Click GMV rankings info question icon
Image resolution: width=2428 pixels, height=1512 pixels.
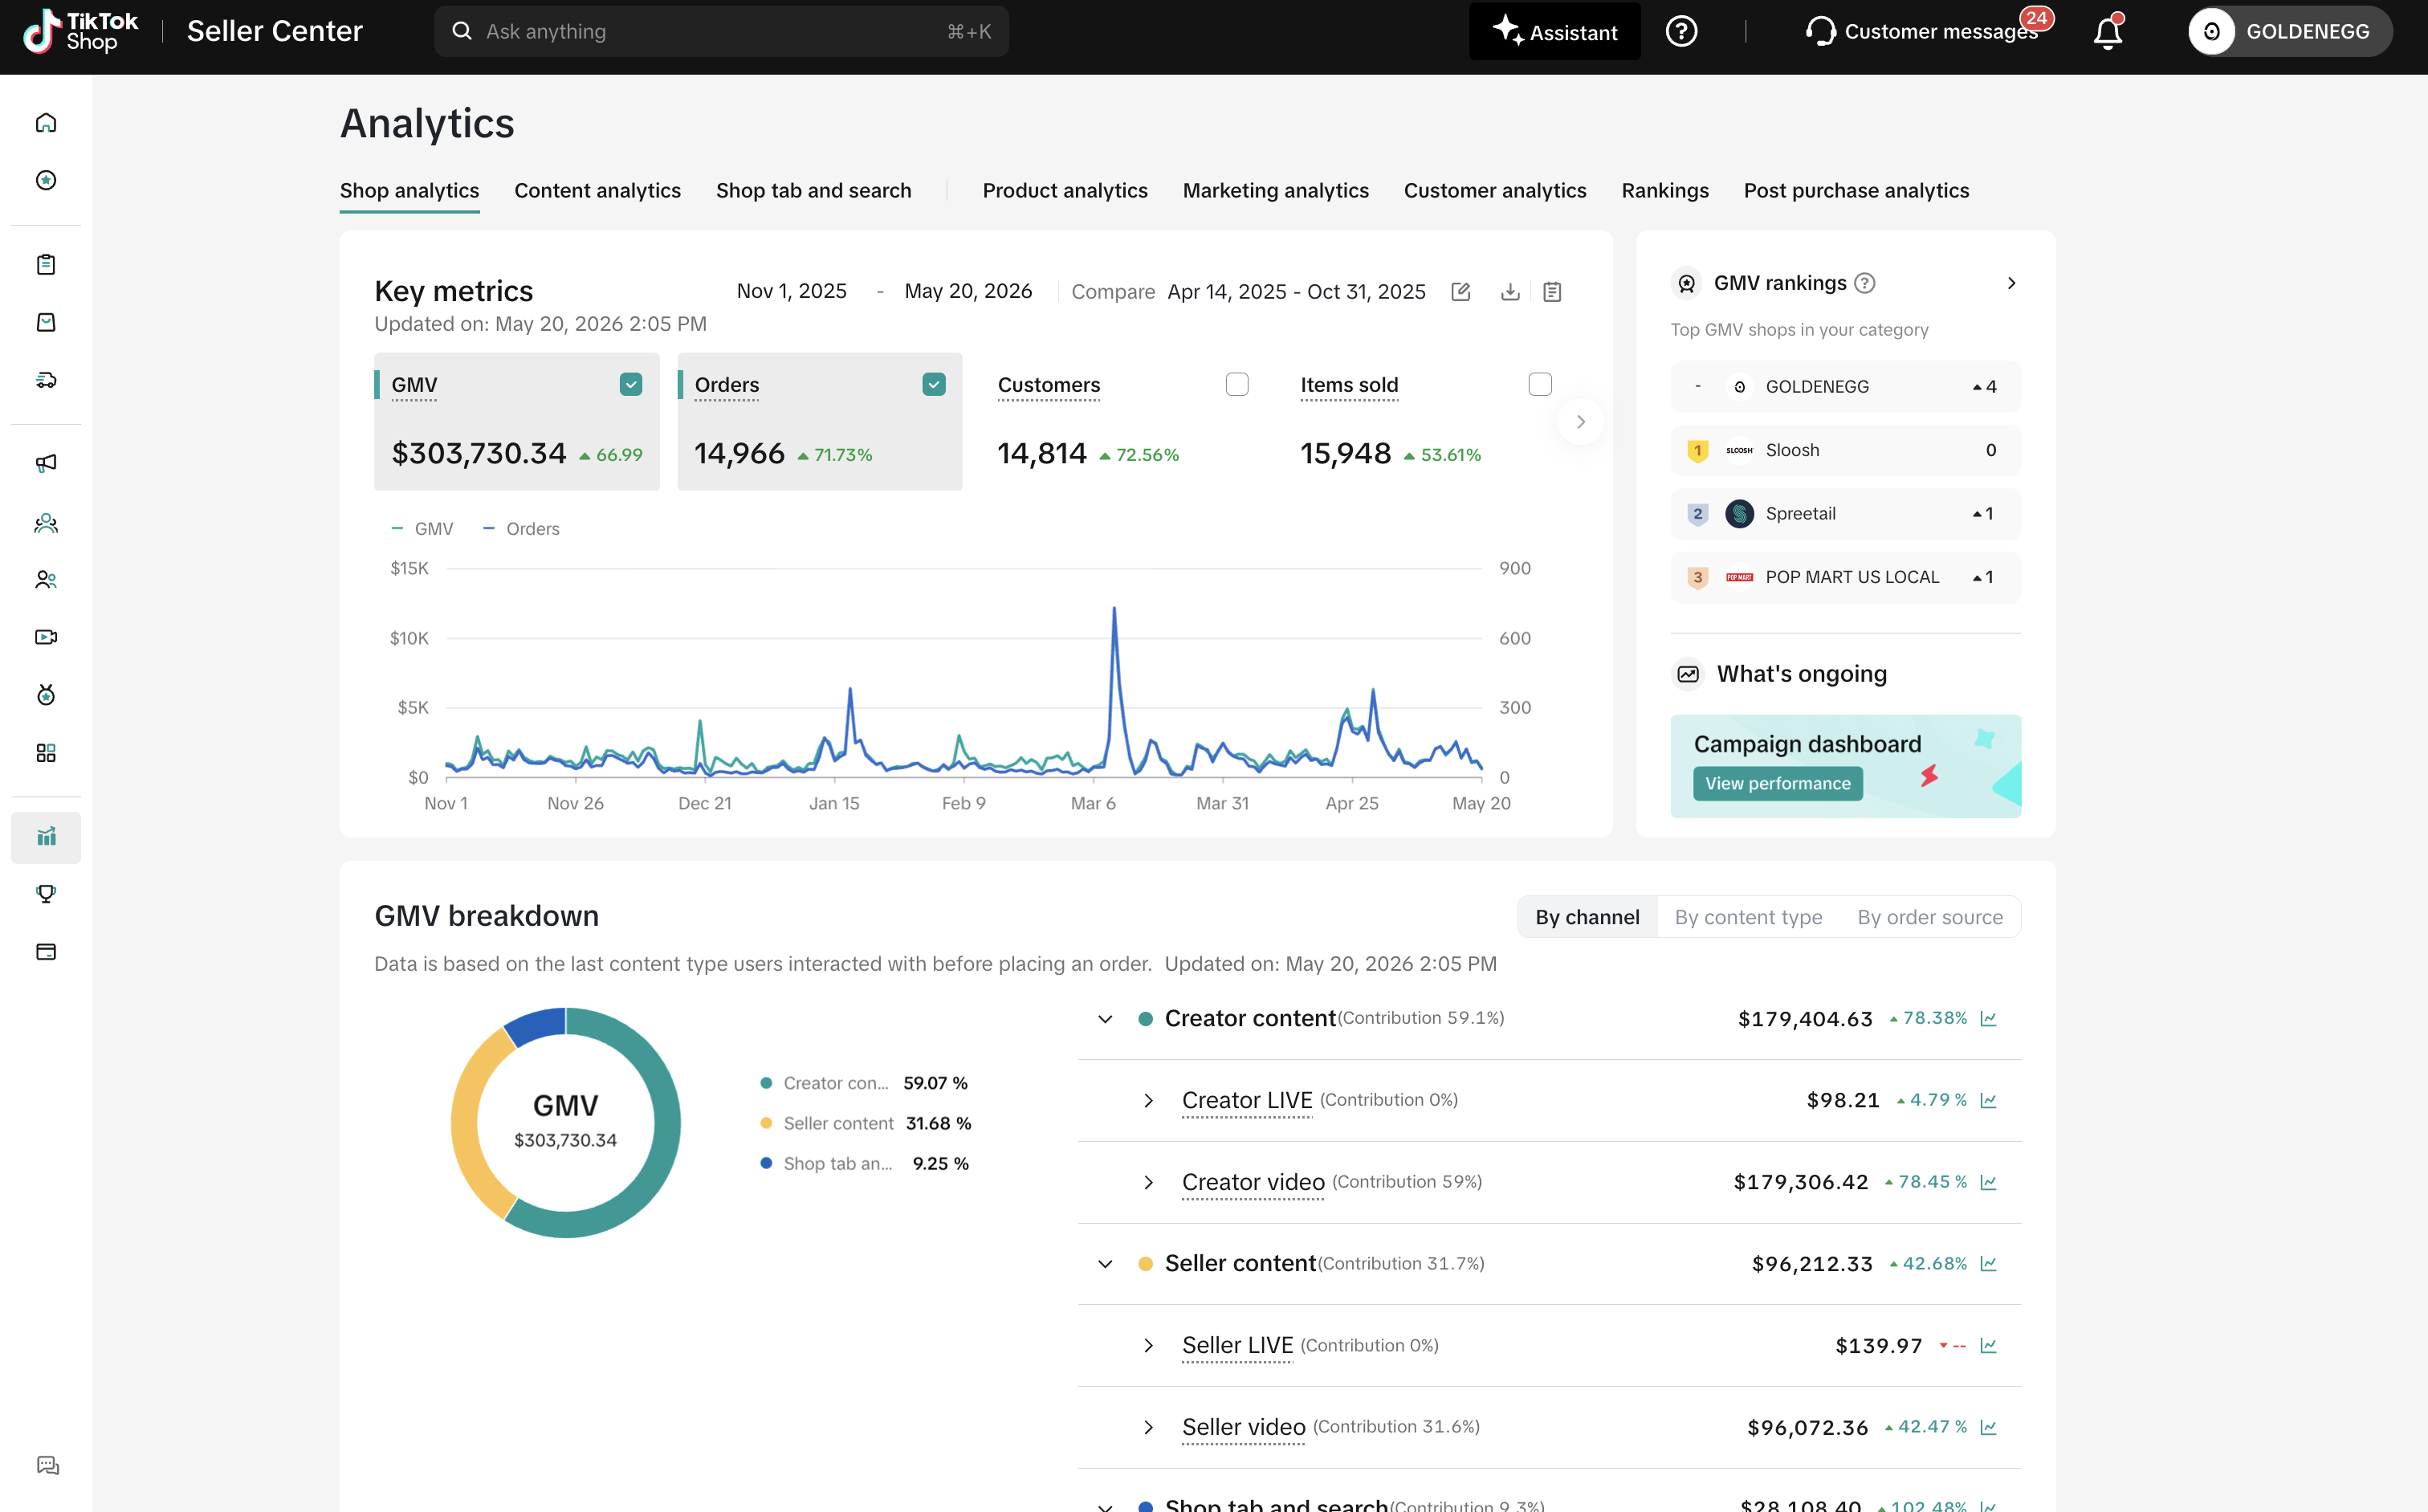coord(1865,283)
